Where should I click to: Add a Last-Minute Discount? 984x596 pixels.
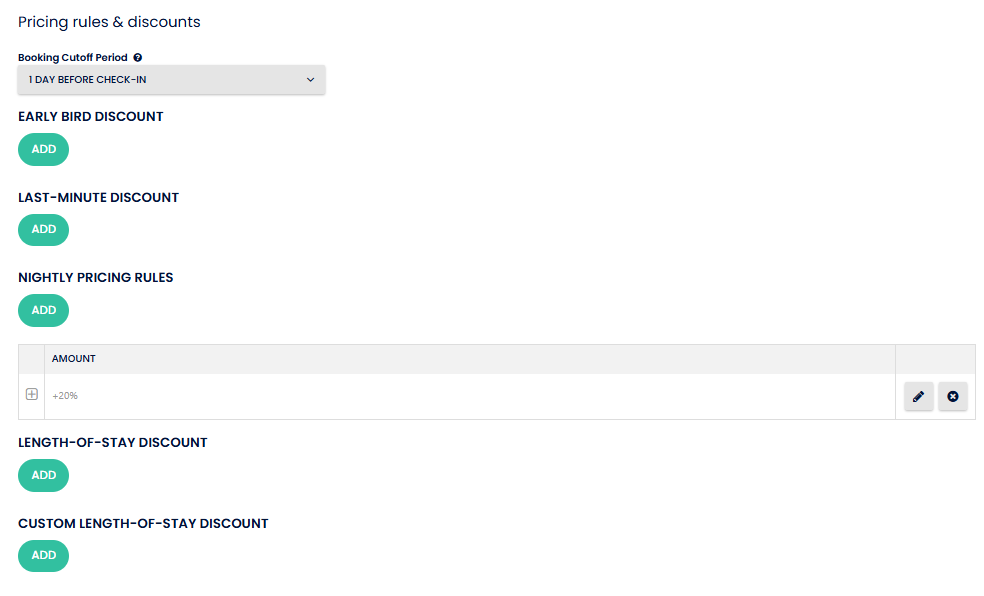(x=43, y=230)
